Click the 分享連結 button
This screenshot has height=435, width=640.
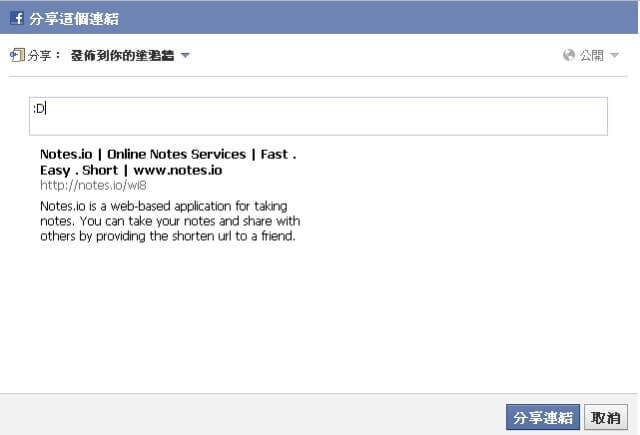click(542, 417)
